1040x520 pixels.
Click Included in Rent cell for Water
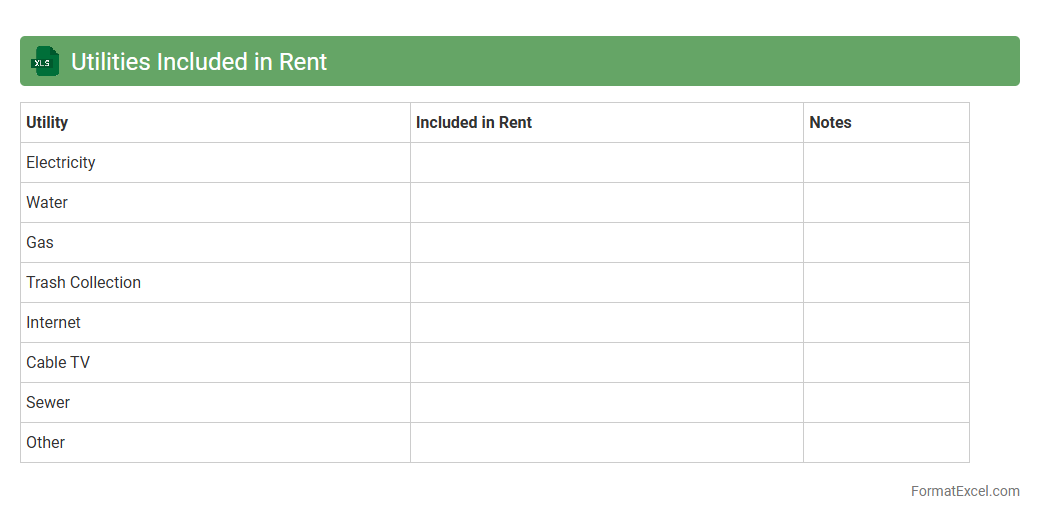point(606,202)
